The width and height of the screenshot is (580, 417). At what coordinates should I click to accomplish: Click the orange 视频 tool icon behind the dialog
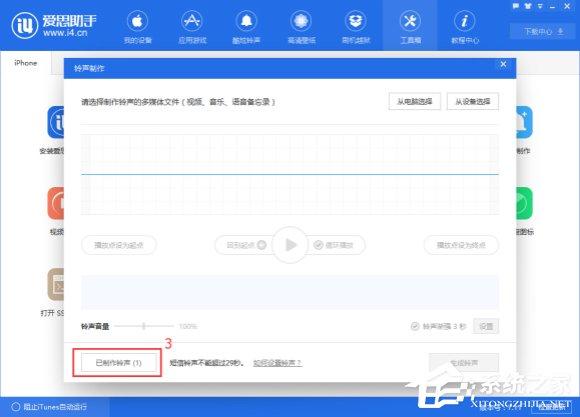(x=55, y=204)
